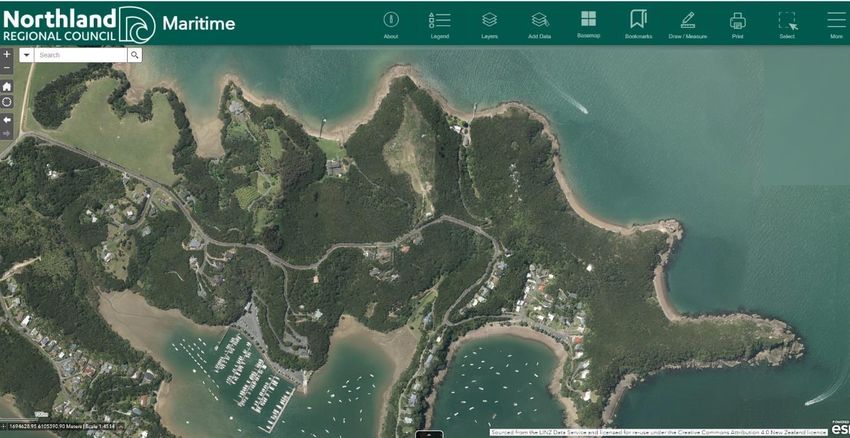The height and width of the screenshot is (438, 850).
Task: Click the search magnifier button
Action: [134, 55]
